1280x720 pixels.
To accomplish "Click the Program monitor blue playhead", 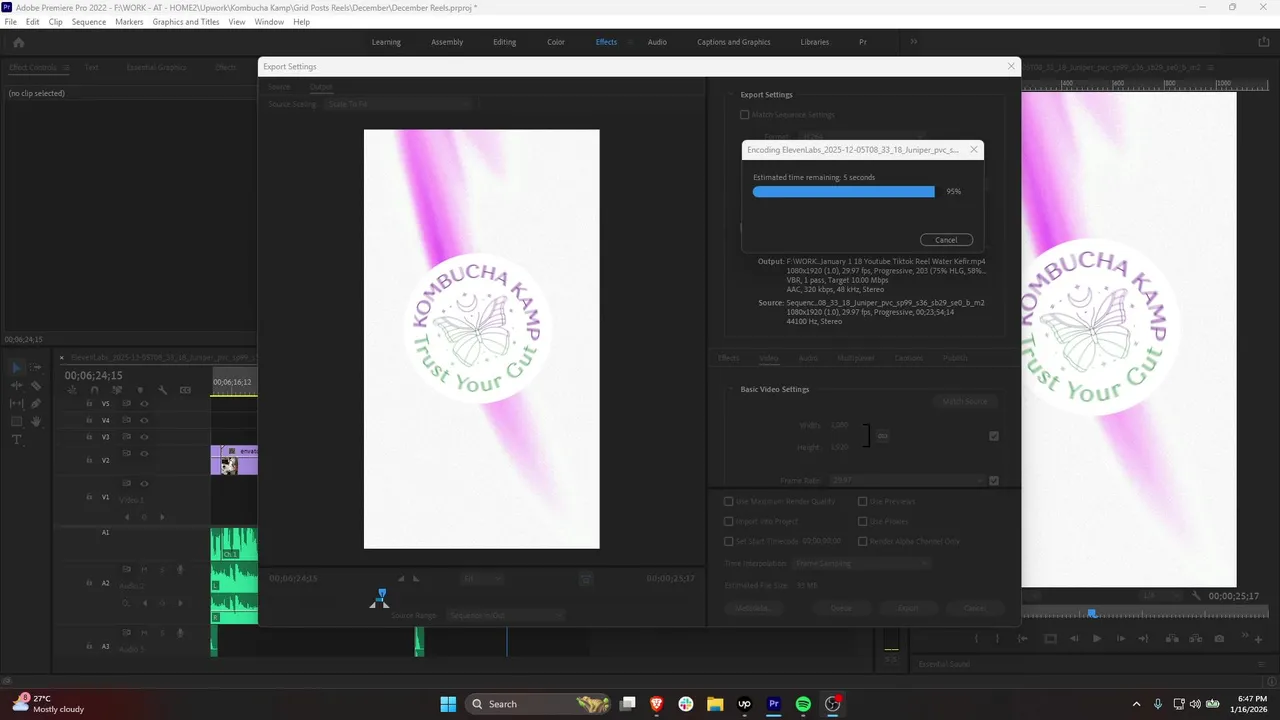I will coord(1092,613).
